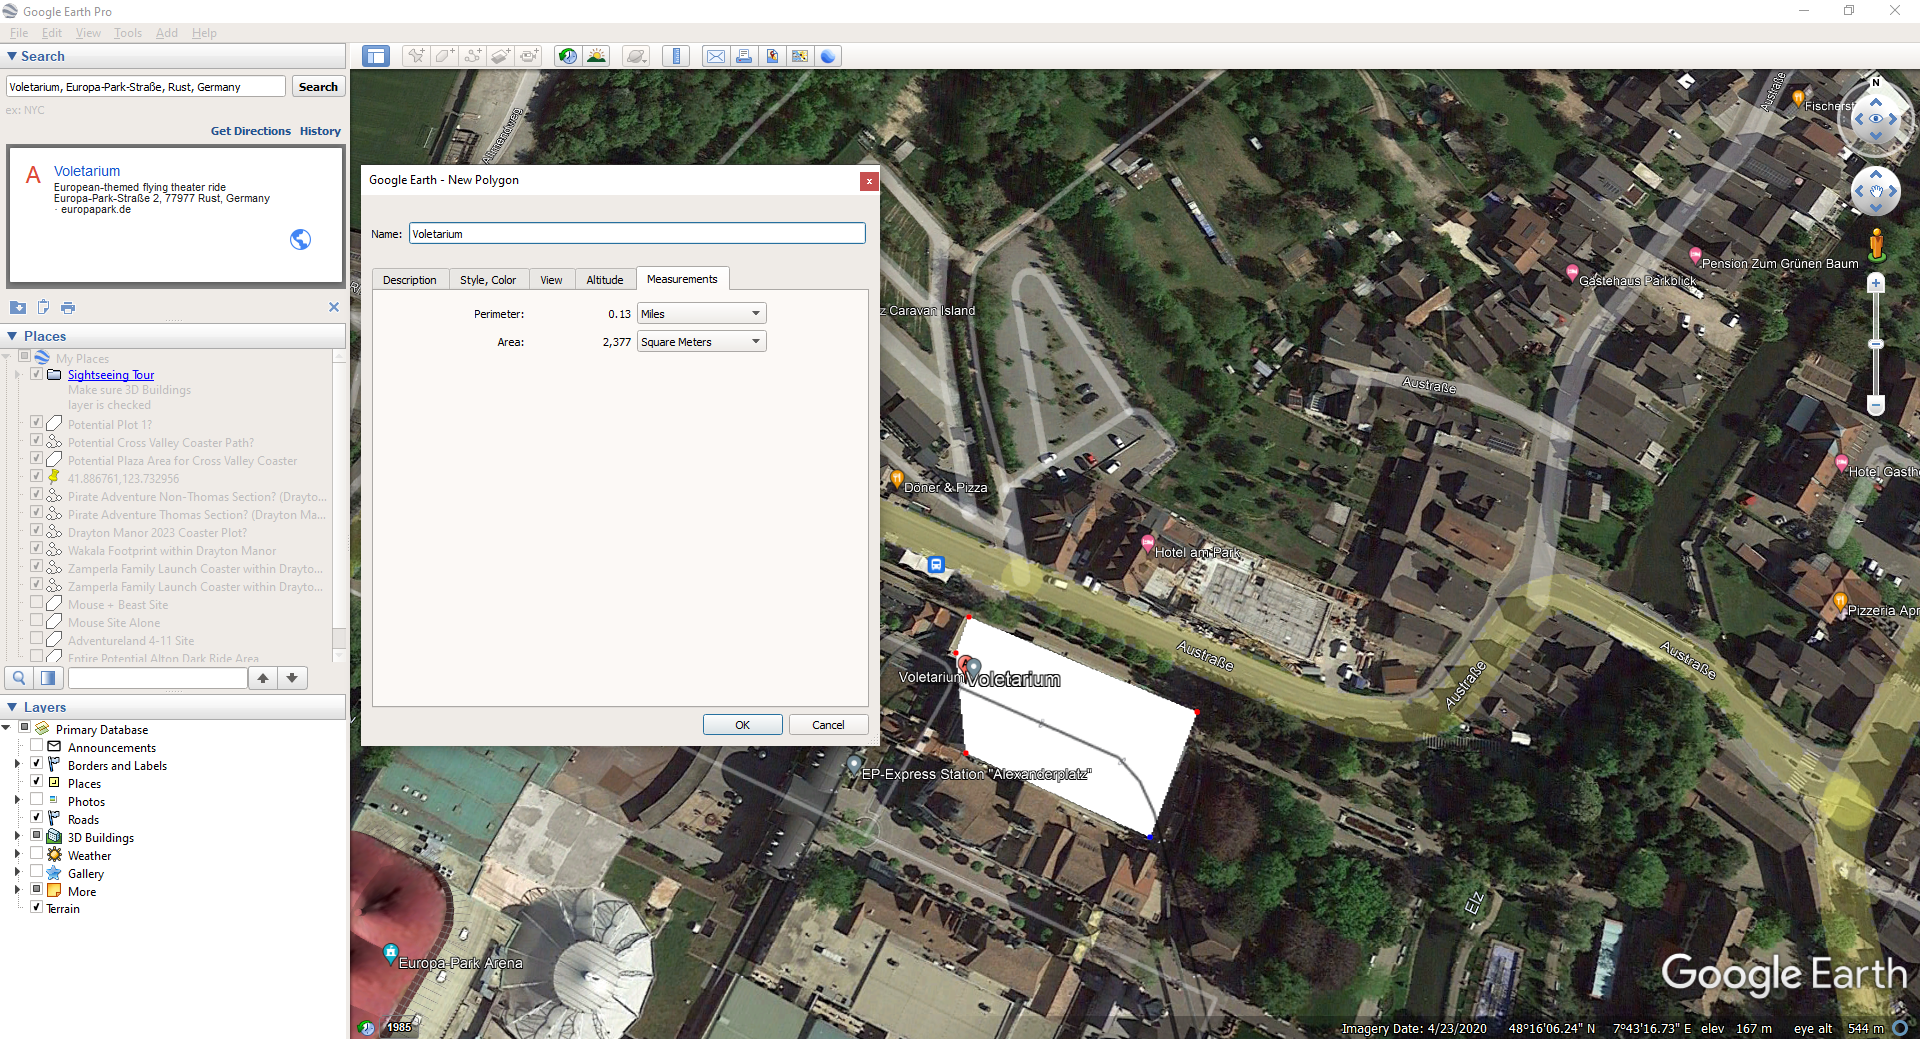Click the Add Placemark toolbar icon
The image size is (1920, 1039).
(x=415, y=56)
